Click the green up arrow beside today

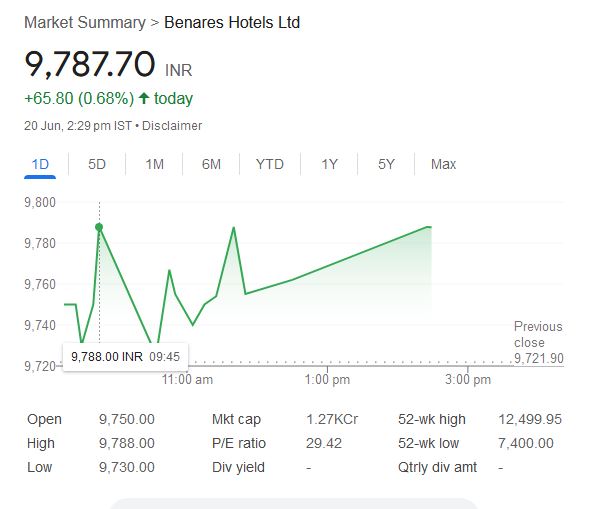pyautogui.click(x=144, y=99)
